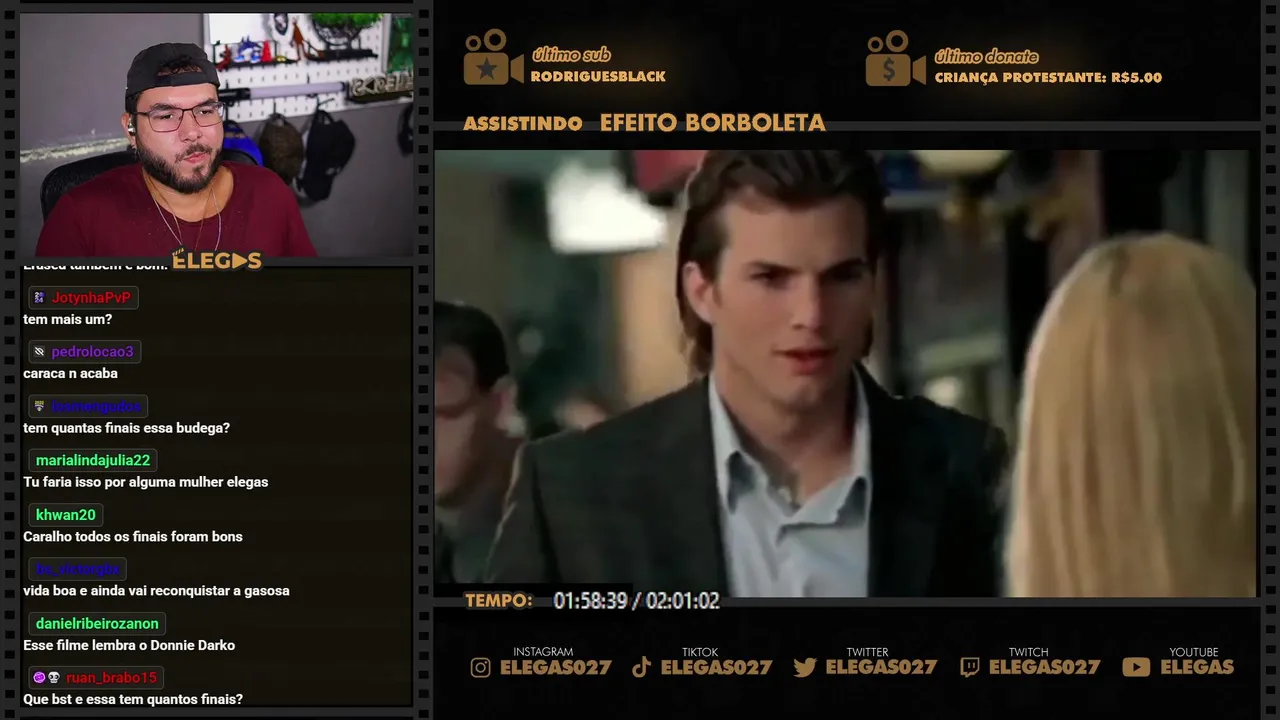The image size is (1280, 720).
Task: Click the badge icon beside pedrolocao3
Action: pos(39,352)
